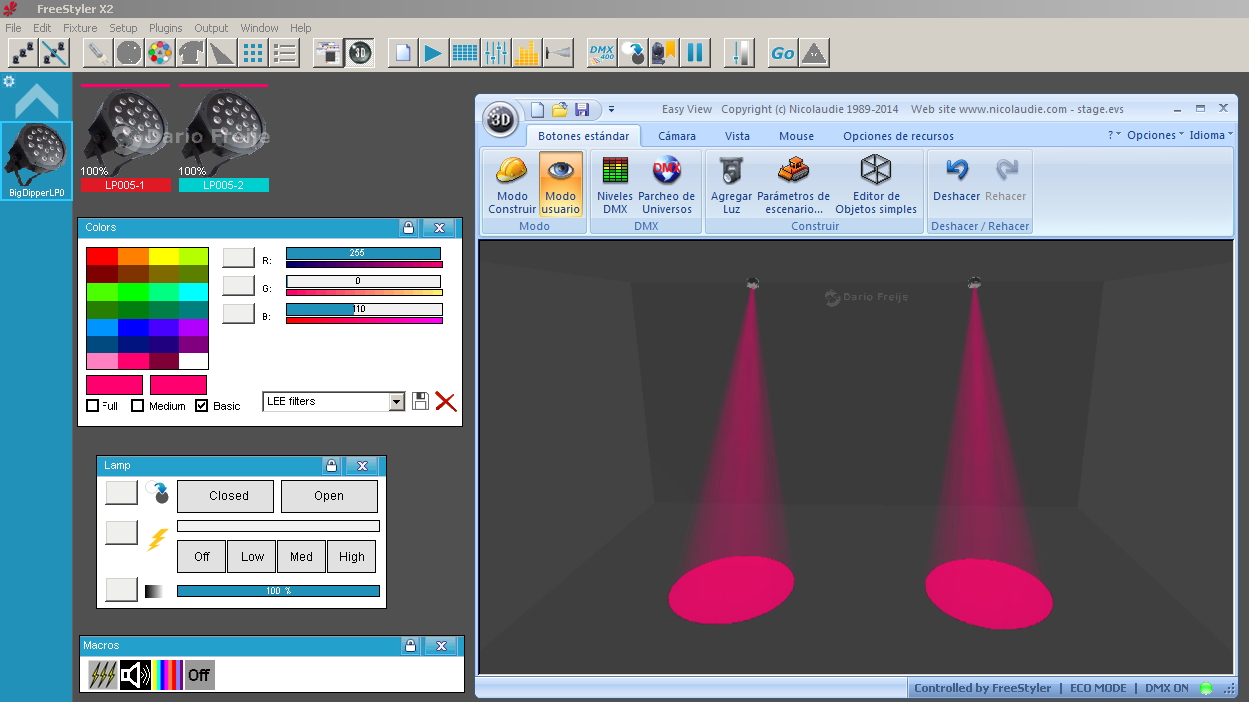Click the sound speaker icon in Macros panel

tap(135, 675)
